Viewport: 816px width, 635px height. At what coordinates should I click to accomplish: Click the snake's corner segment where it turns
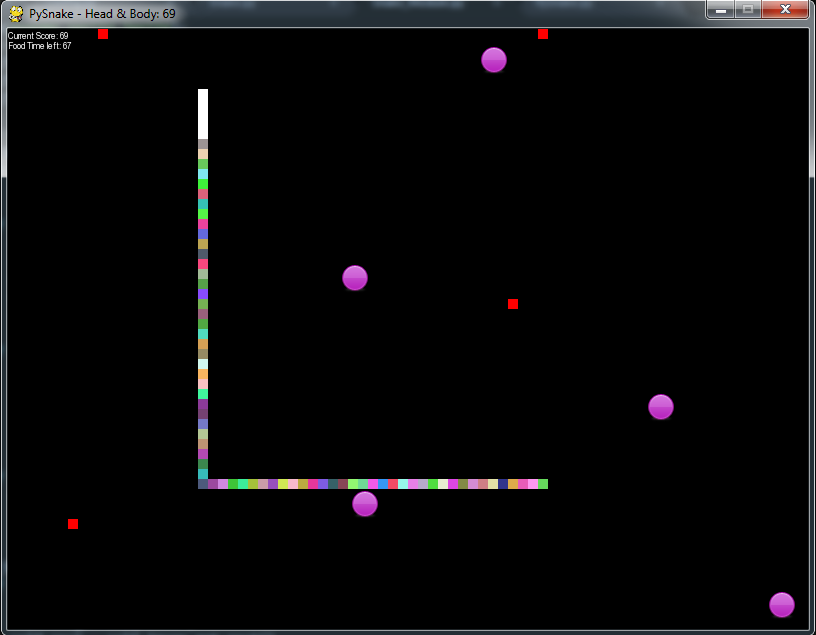point(203,484)
